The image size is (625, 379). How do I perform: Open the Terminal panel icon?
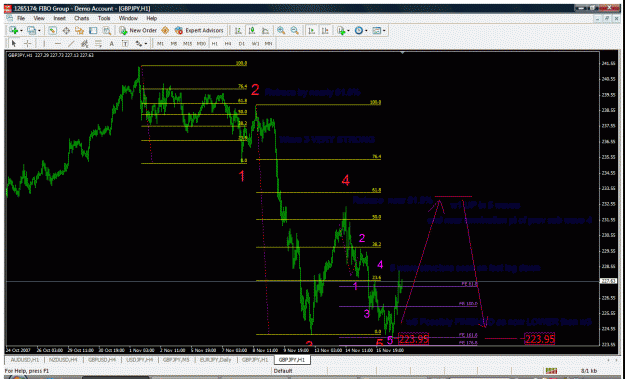coord(93,30)
